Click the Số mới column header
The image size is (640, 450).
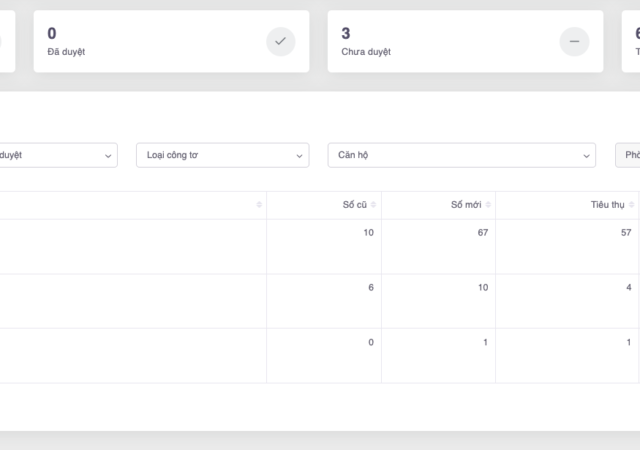466,205
